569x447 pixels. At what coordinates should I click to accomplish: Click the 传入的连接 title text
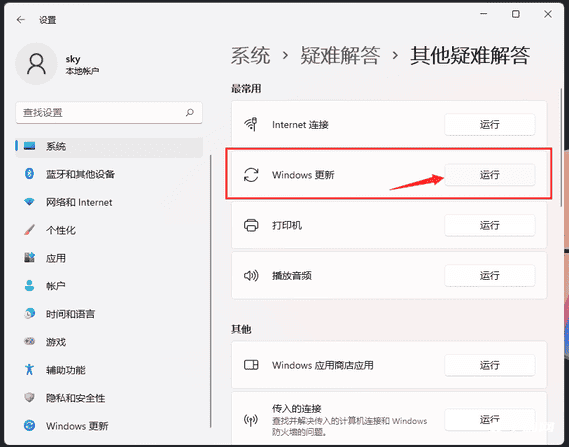[296, 409]
